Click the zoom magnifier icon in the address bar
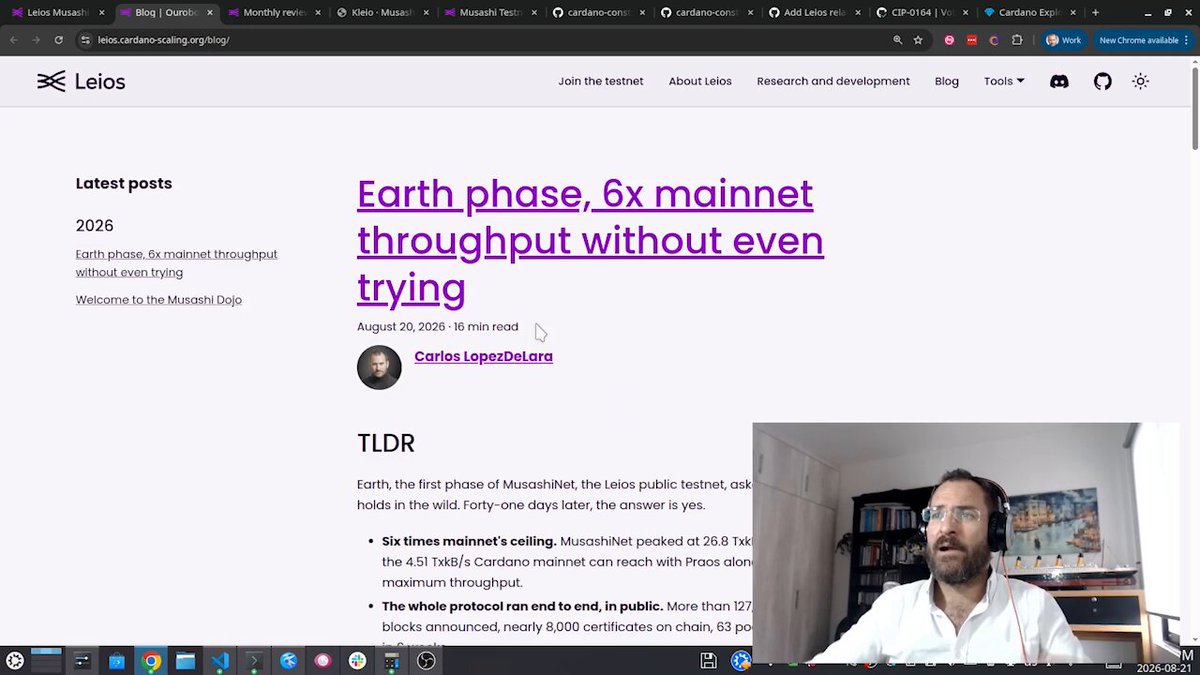 coord(897,40)
